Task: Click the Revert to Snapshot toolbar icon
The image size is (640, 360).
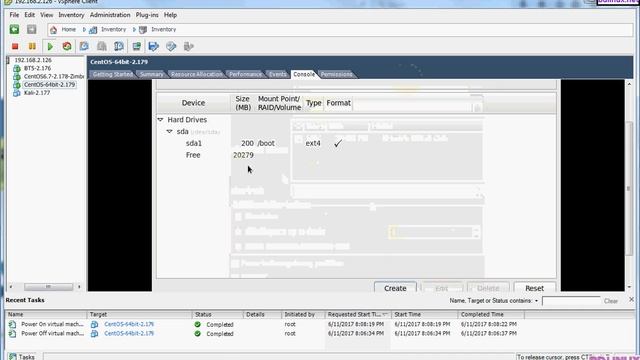Action: click(102, 46)
